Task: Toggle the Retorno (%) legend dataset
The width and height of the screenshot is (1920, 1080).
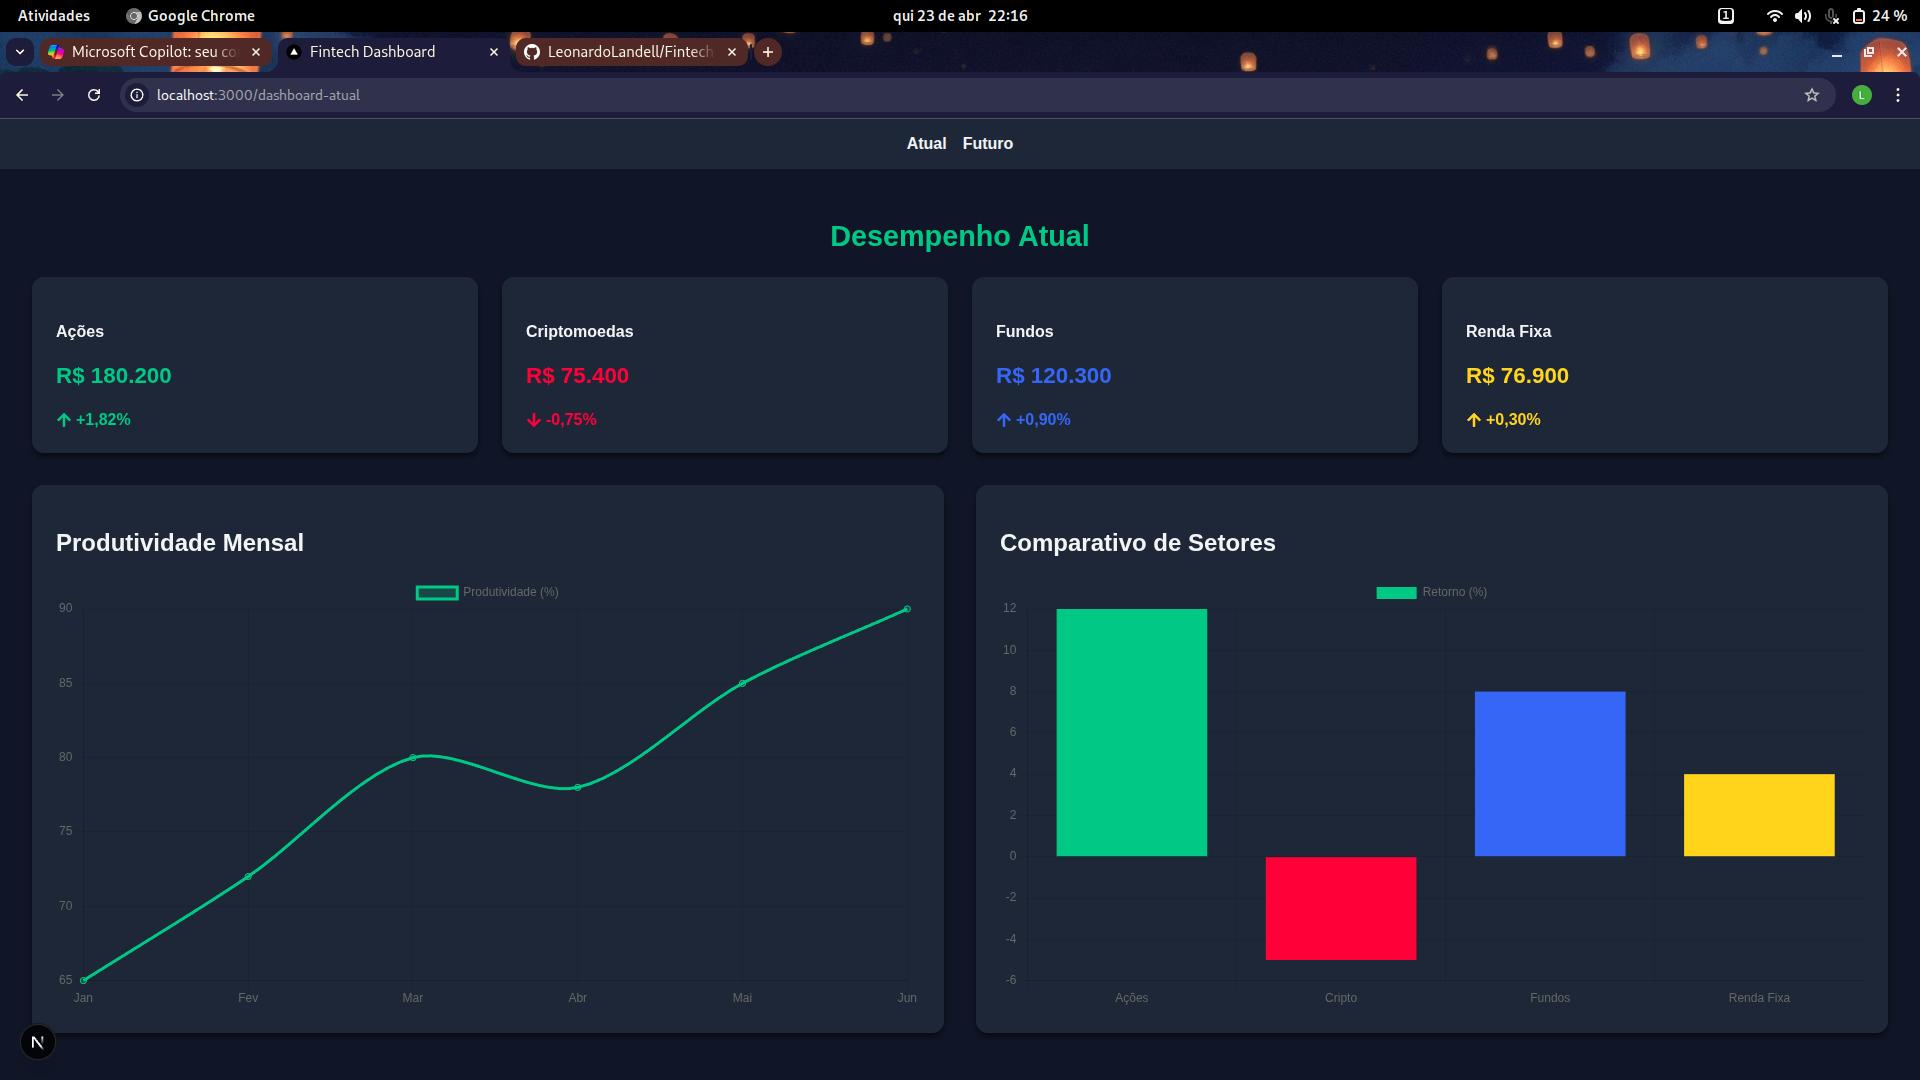Action: 1432,592
